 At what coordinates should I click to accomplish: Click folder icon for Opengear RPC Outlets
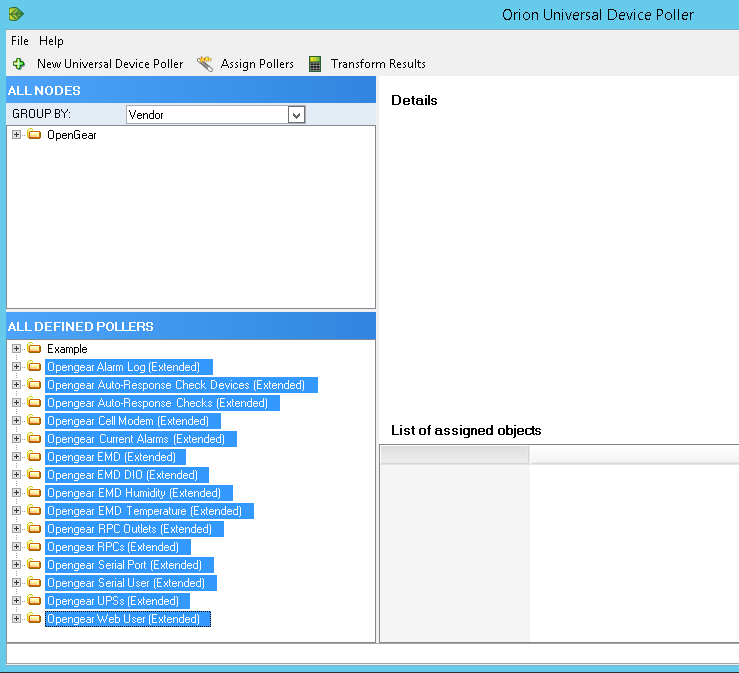(x=34, y=528)
